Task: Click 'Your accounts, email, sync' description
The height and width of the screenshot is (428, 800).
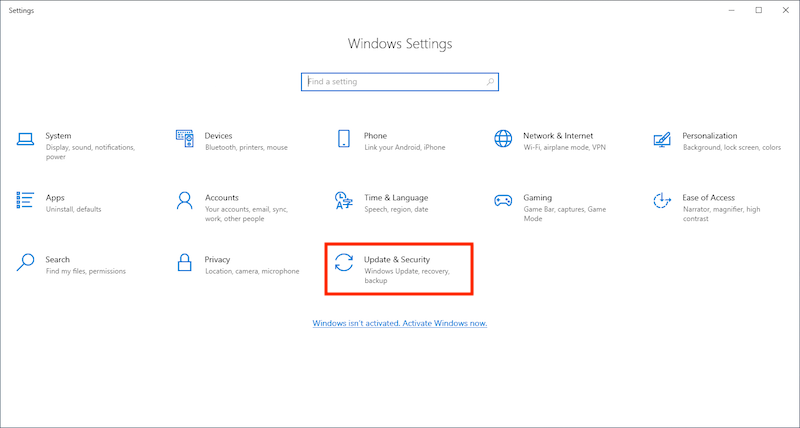Action: pyautogui.click(x=246, y=214)
